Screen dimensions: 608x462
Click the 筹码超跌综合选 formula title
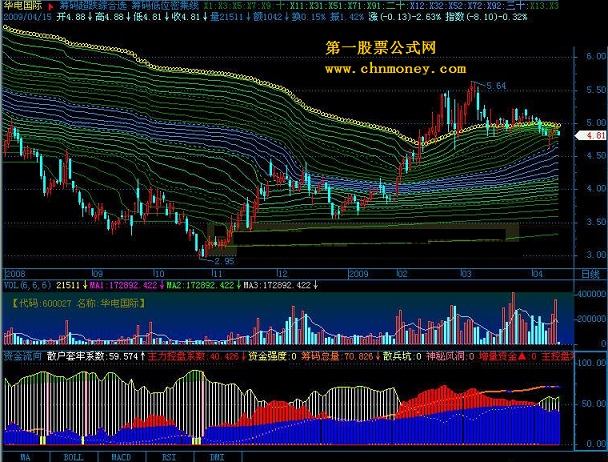93,6
